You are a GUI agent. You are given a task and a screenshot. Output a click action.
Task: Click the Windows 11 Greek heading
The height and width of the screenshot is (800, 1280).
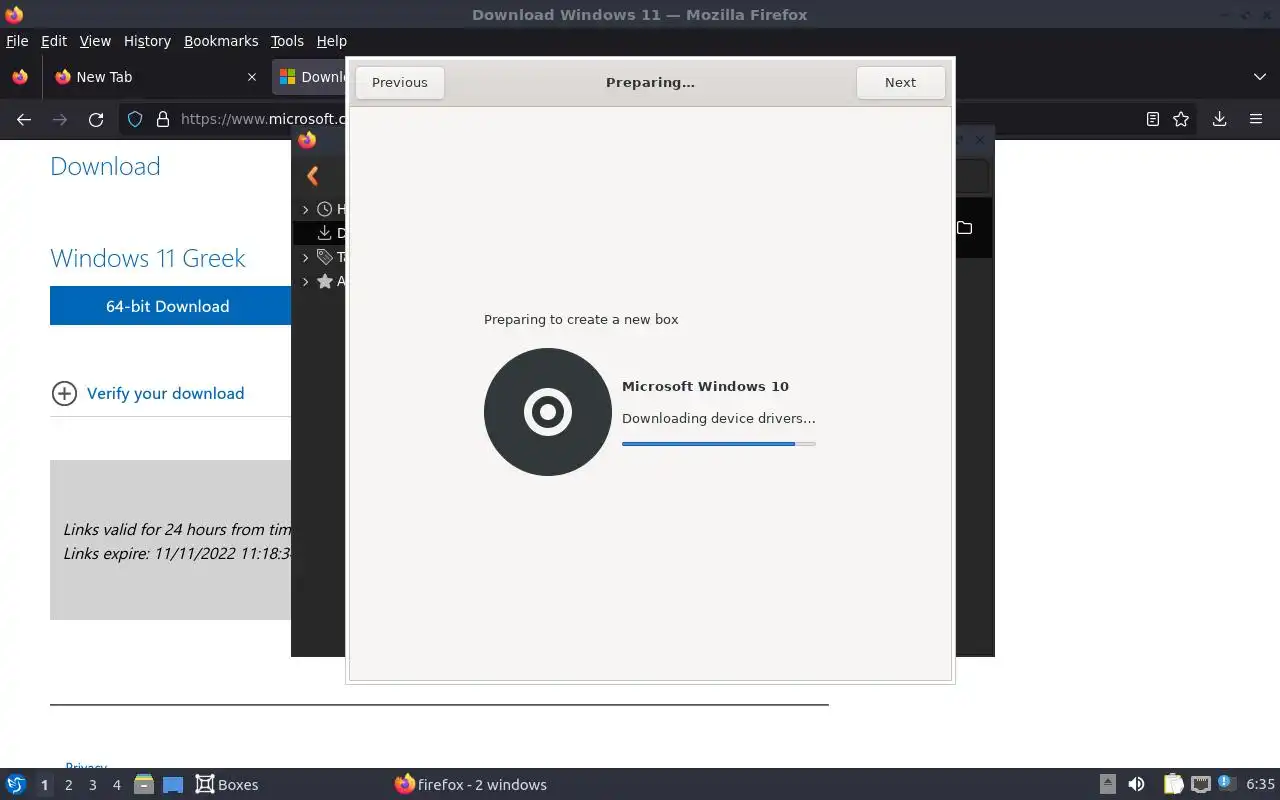point(148,258)
